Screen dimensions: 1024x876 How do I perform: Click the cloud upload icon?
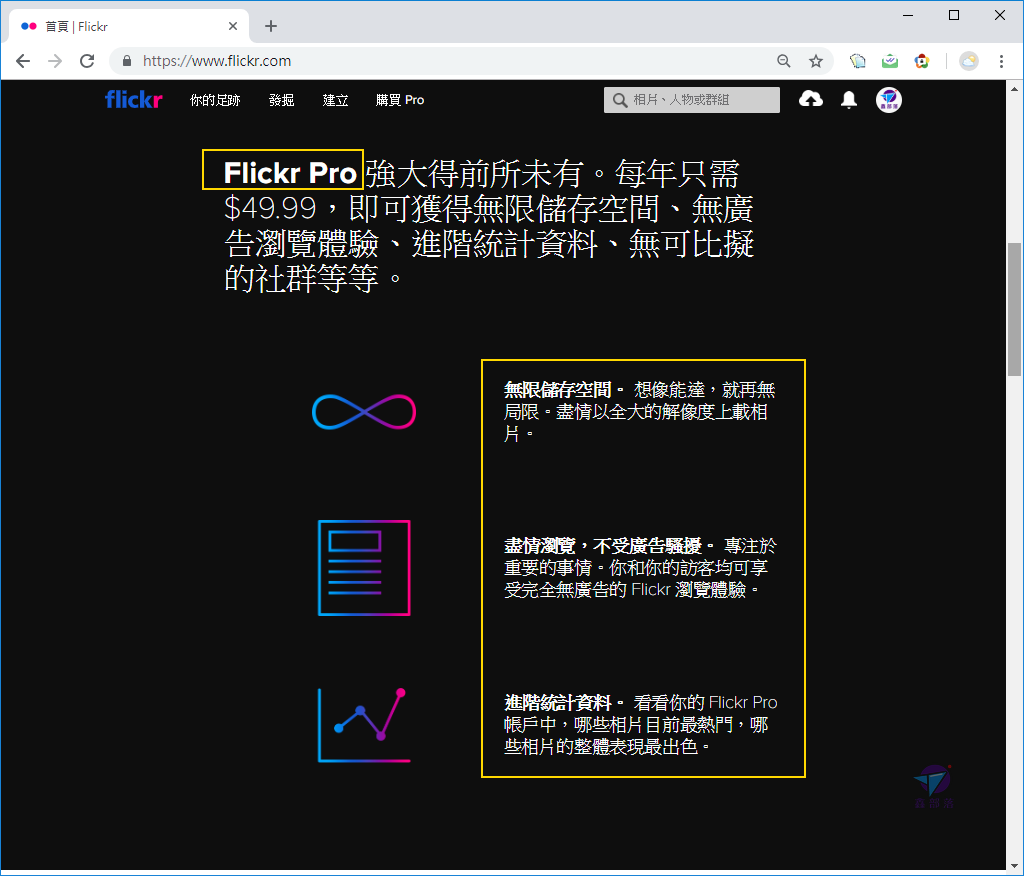point(810,99)
